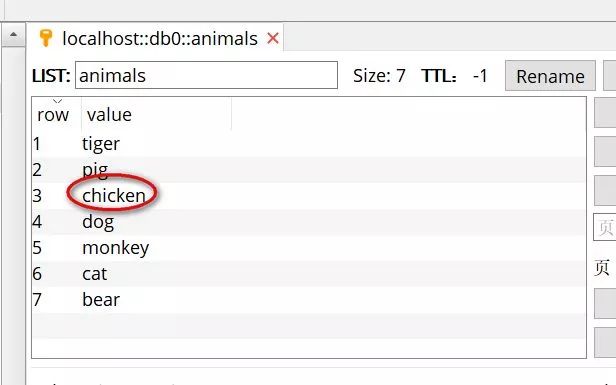Select the dog row in list
Screen dimensions: 616x385
309,222
